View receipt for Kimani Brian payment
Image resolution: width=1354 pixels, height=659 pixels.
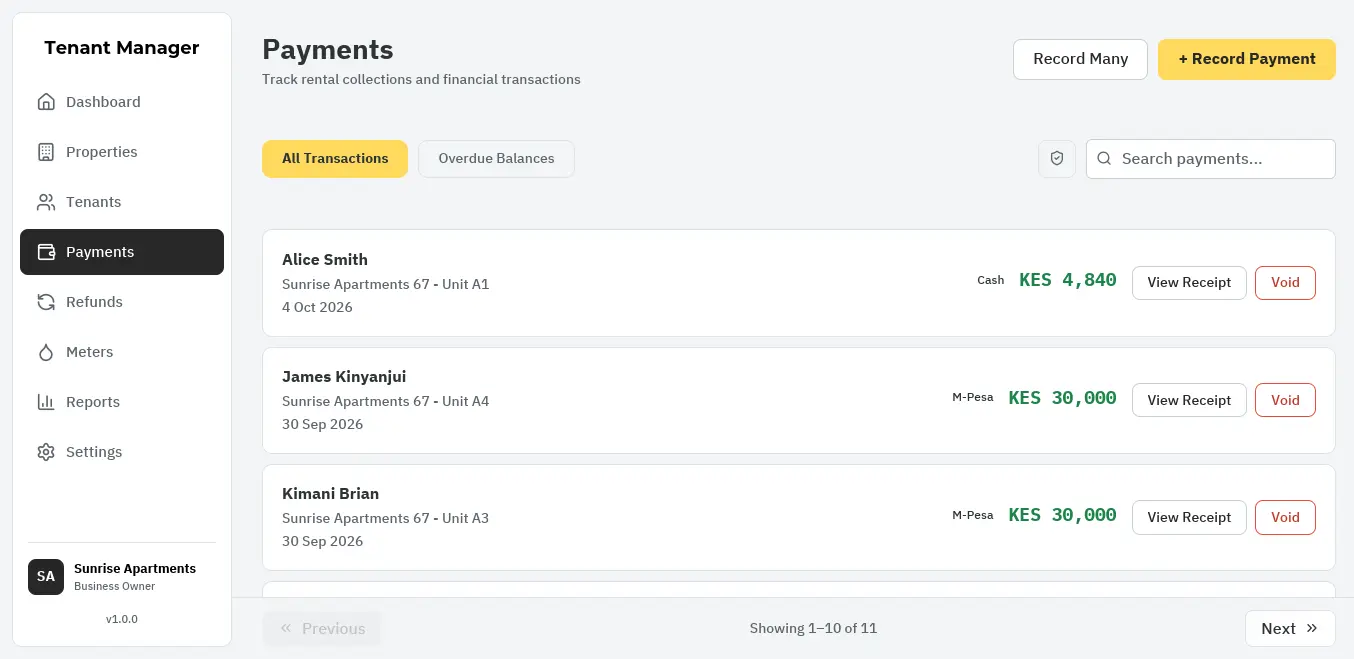[x=1189, y=517]
